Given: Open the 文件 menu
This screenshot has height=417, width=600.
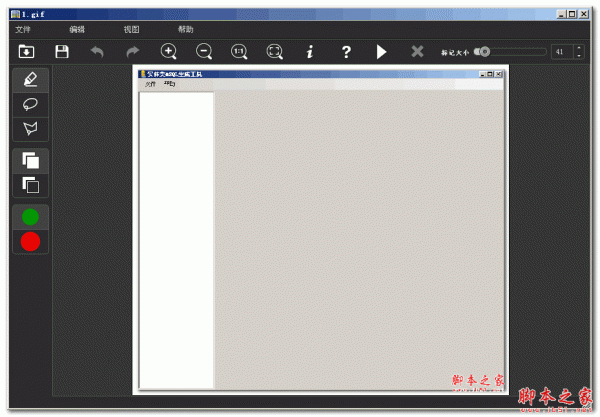Looking at the screenshot, I should tap(23, 29).
